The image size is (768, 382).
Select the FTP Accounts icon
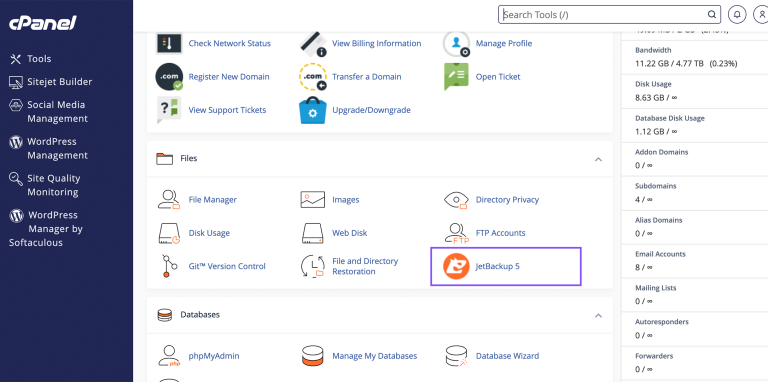point(456,233)
